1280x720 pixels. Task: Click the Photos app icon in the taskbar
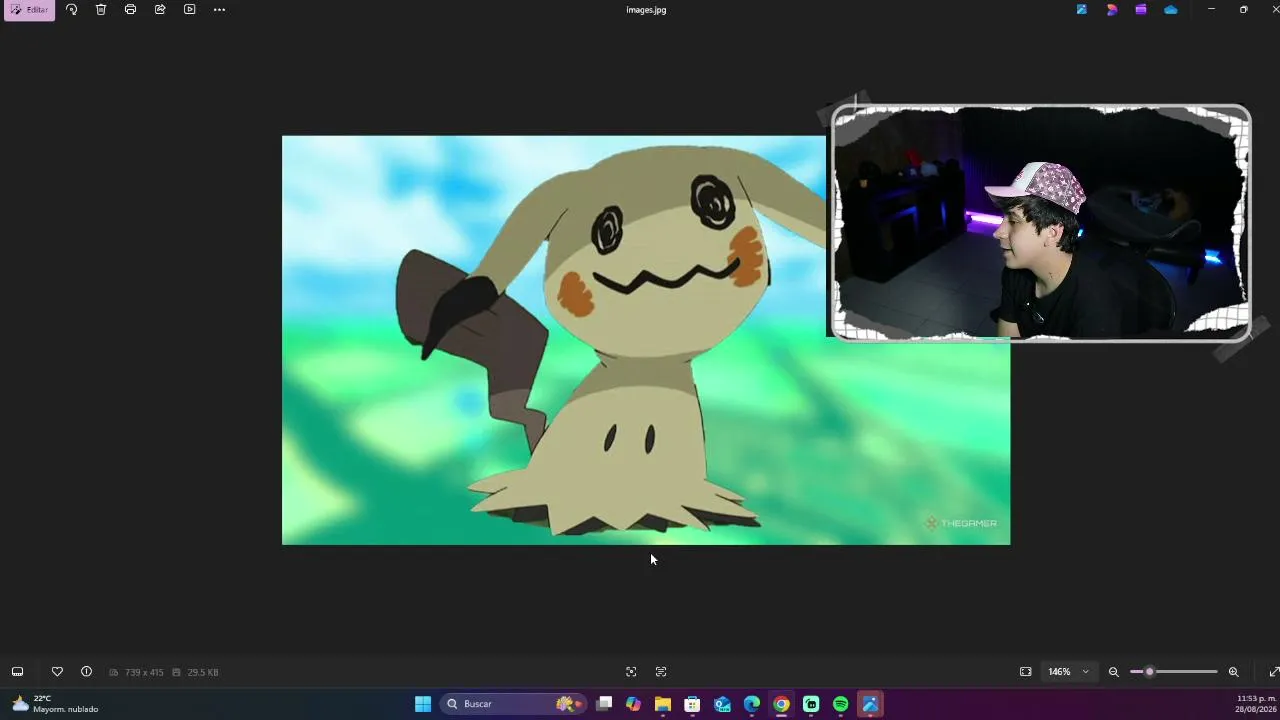(870, 704)
